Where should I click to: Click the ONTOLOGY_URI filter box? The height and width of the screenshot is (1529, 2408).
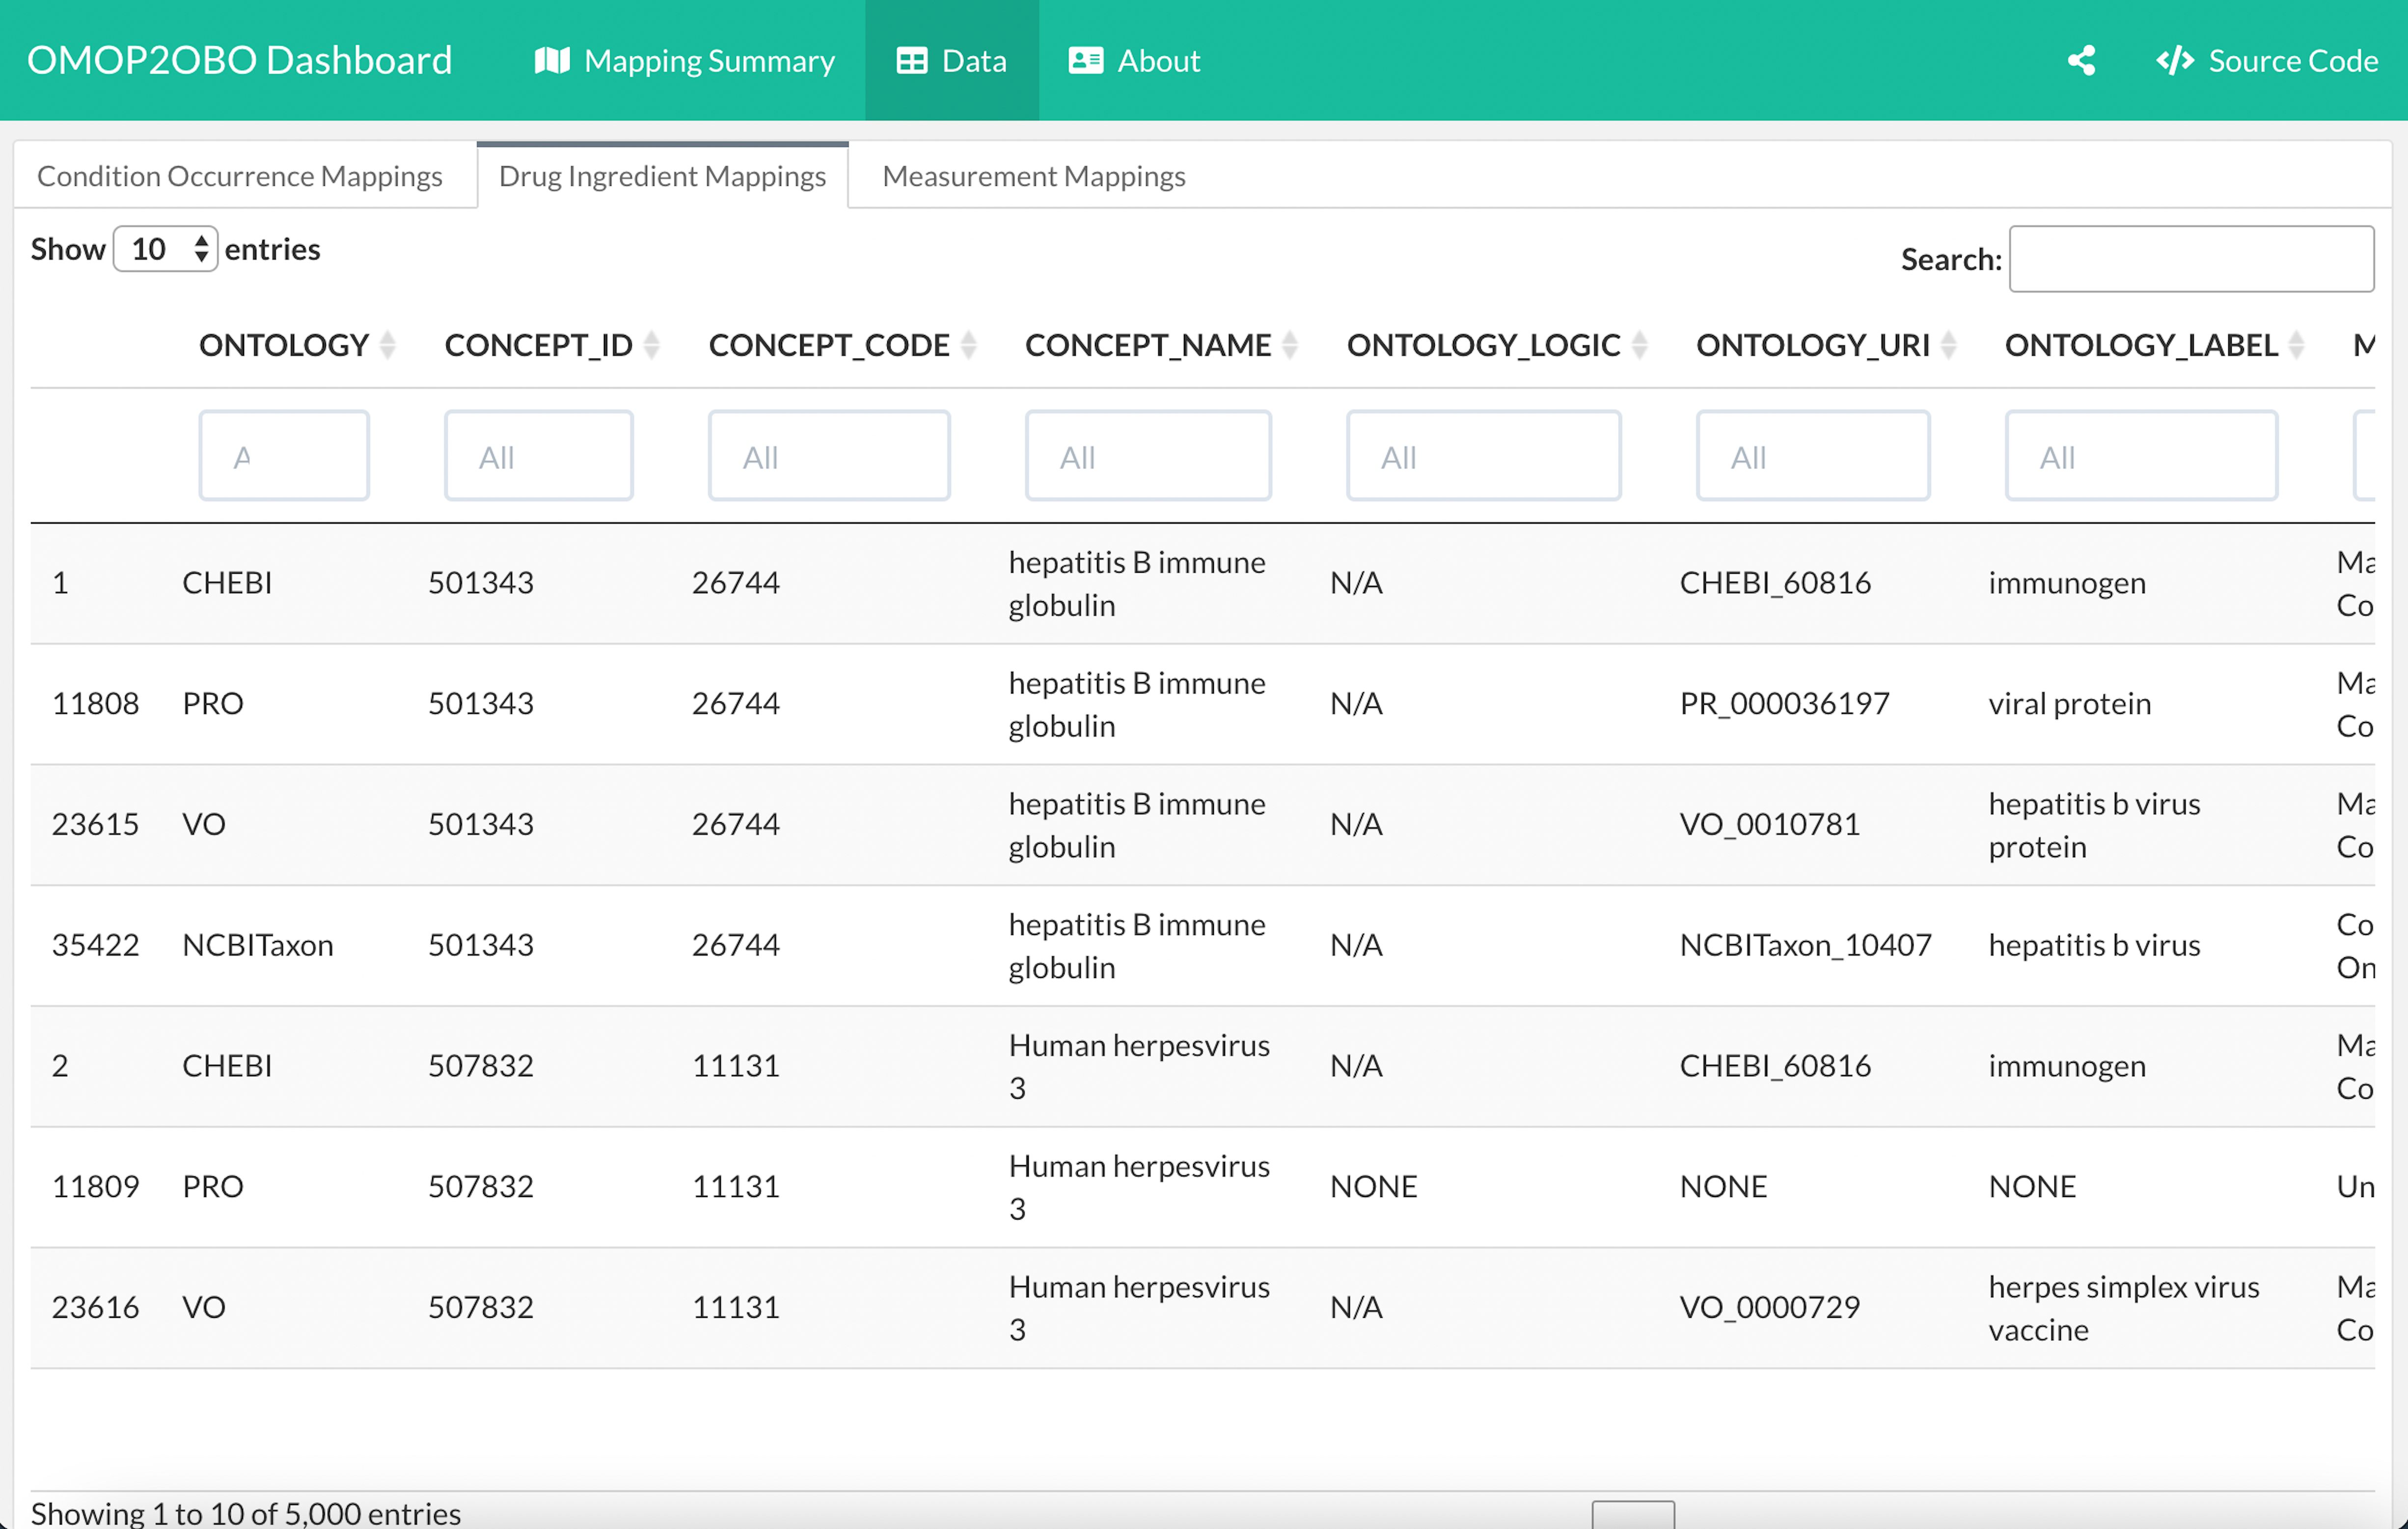[x=1813, y=456]
